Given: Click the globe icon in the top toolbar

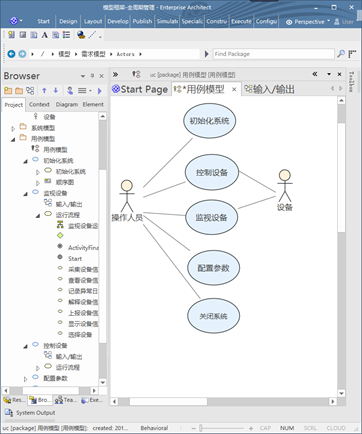Looking at the screenshot, I should coord(81,35).
